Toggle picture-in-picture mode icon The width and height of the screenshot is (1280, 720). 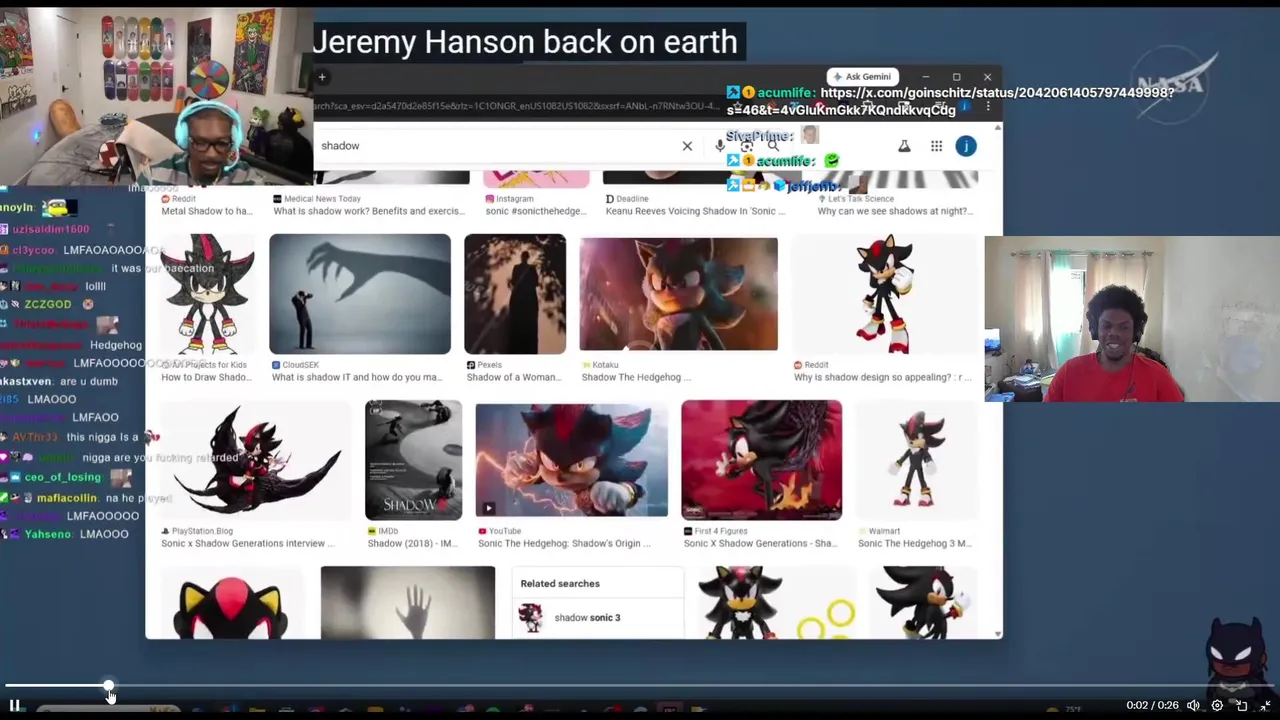tap(1241, 705)
